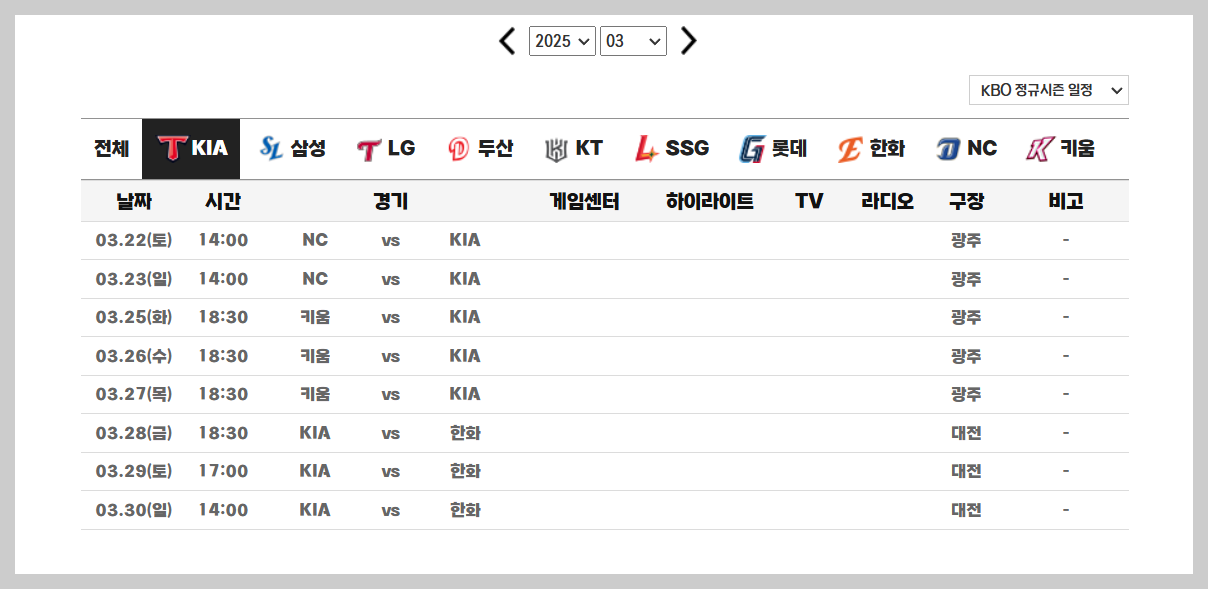The width and height of the screenshot is (1208, 589).
Task: Go to the previous month with left arrow
Action: click(x=506, y=41)
